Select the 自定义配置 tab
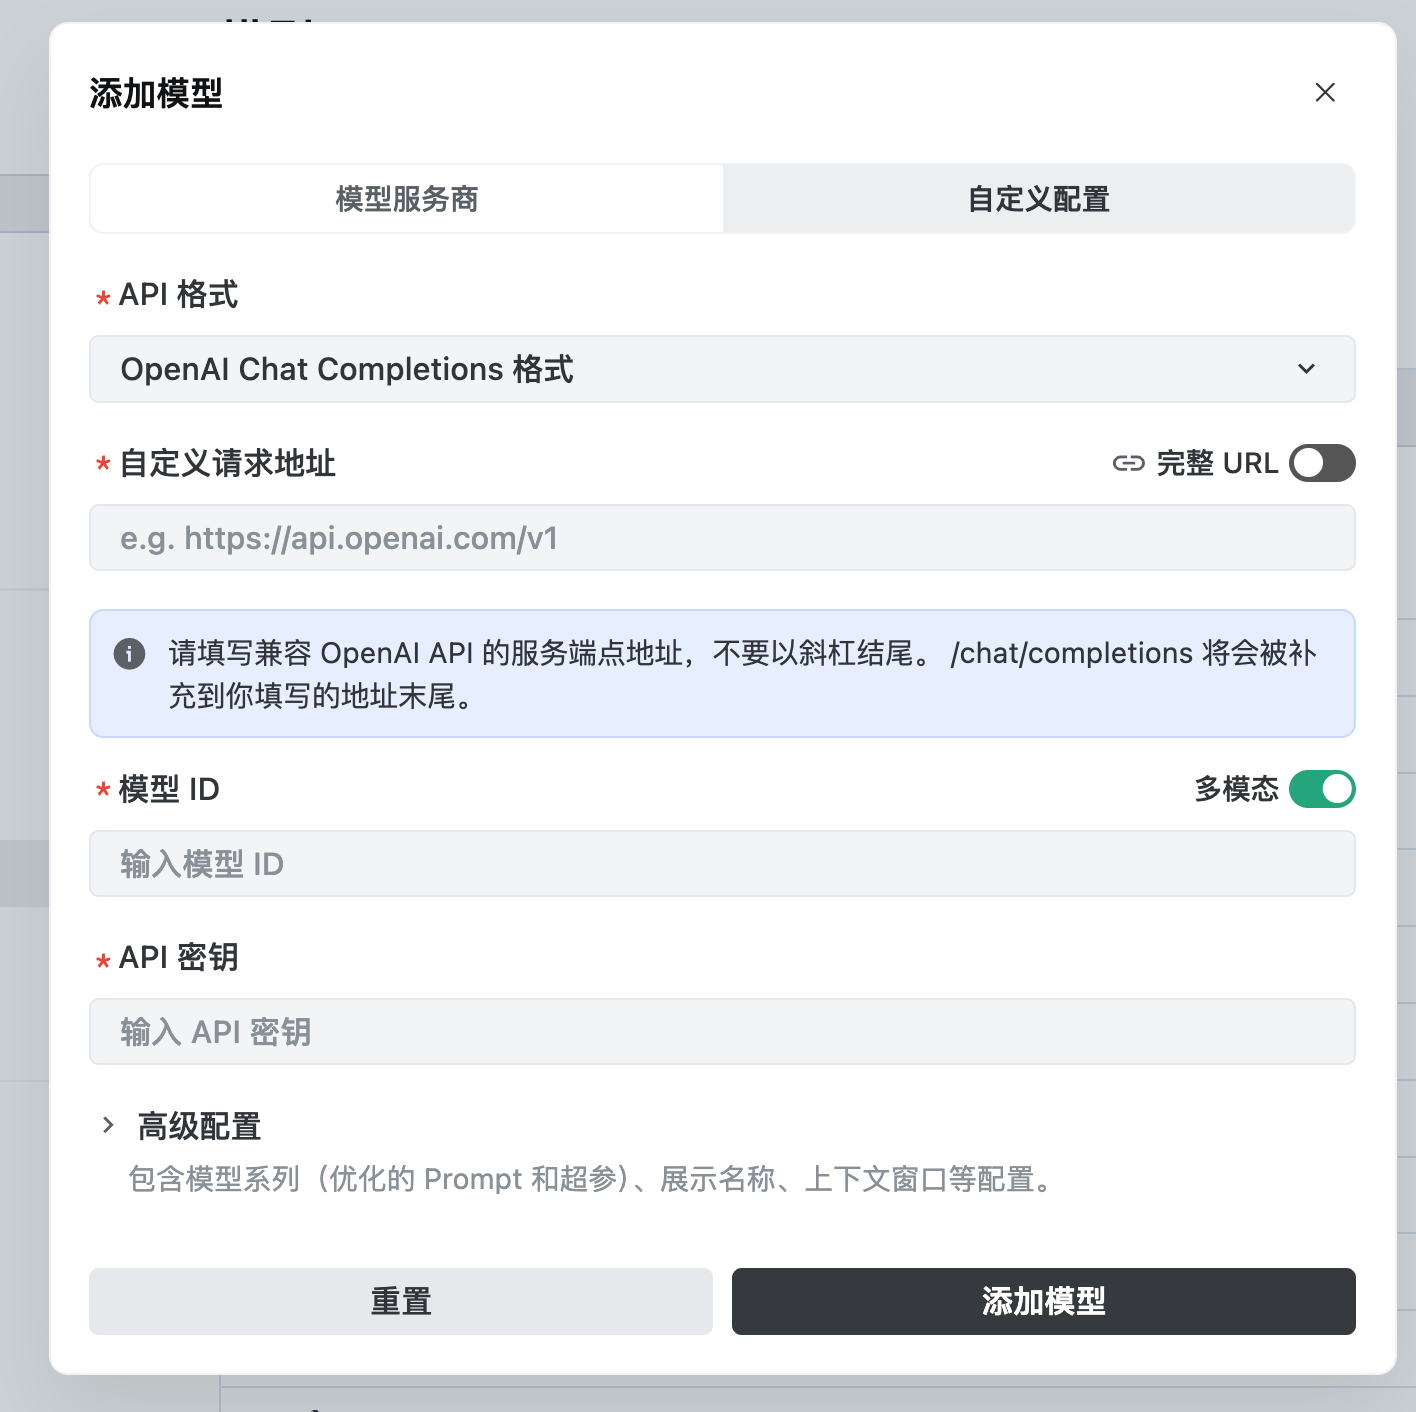1416x1412 pixels. tap(1039, 199)
